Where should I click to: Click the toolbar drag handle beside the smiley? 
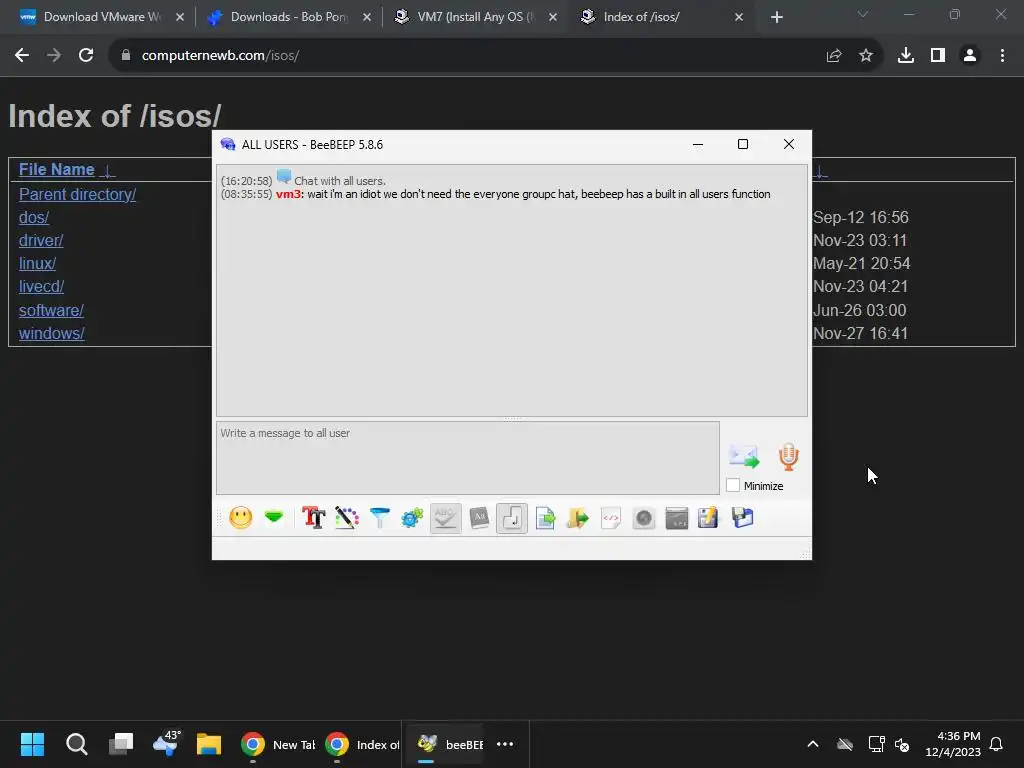(219, 518)
